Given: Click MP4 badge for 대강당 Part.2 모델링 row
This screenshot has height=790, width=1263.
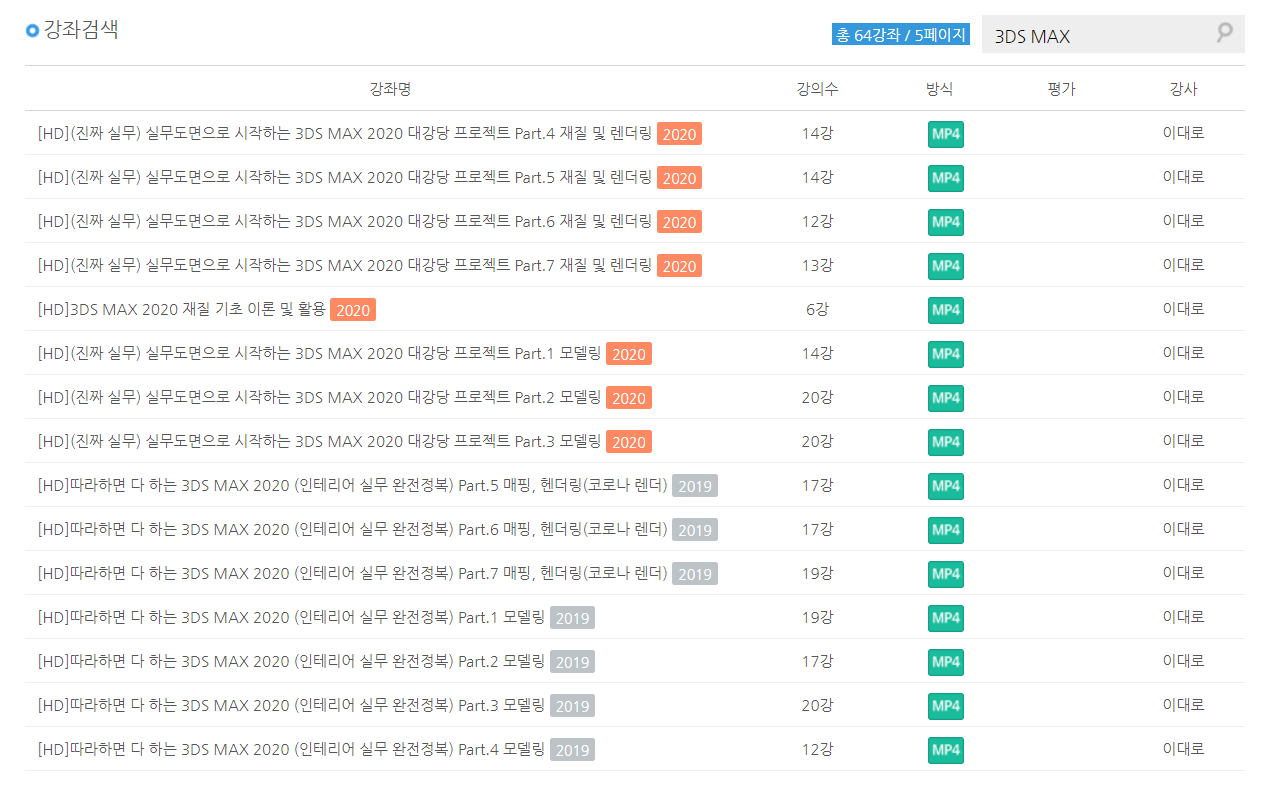Looking at the screenshot, I should (946, 398).
